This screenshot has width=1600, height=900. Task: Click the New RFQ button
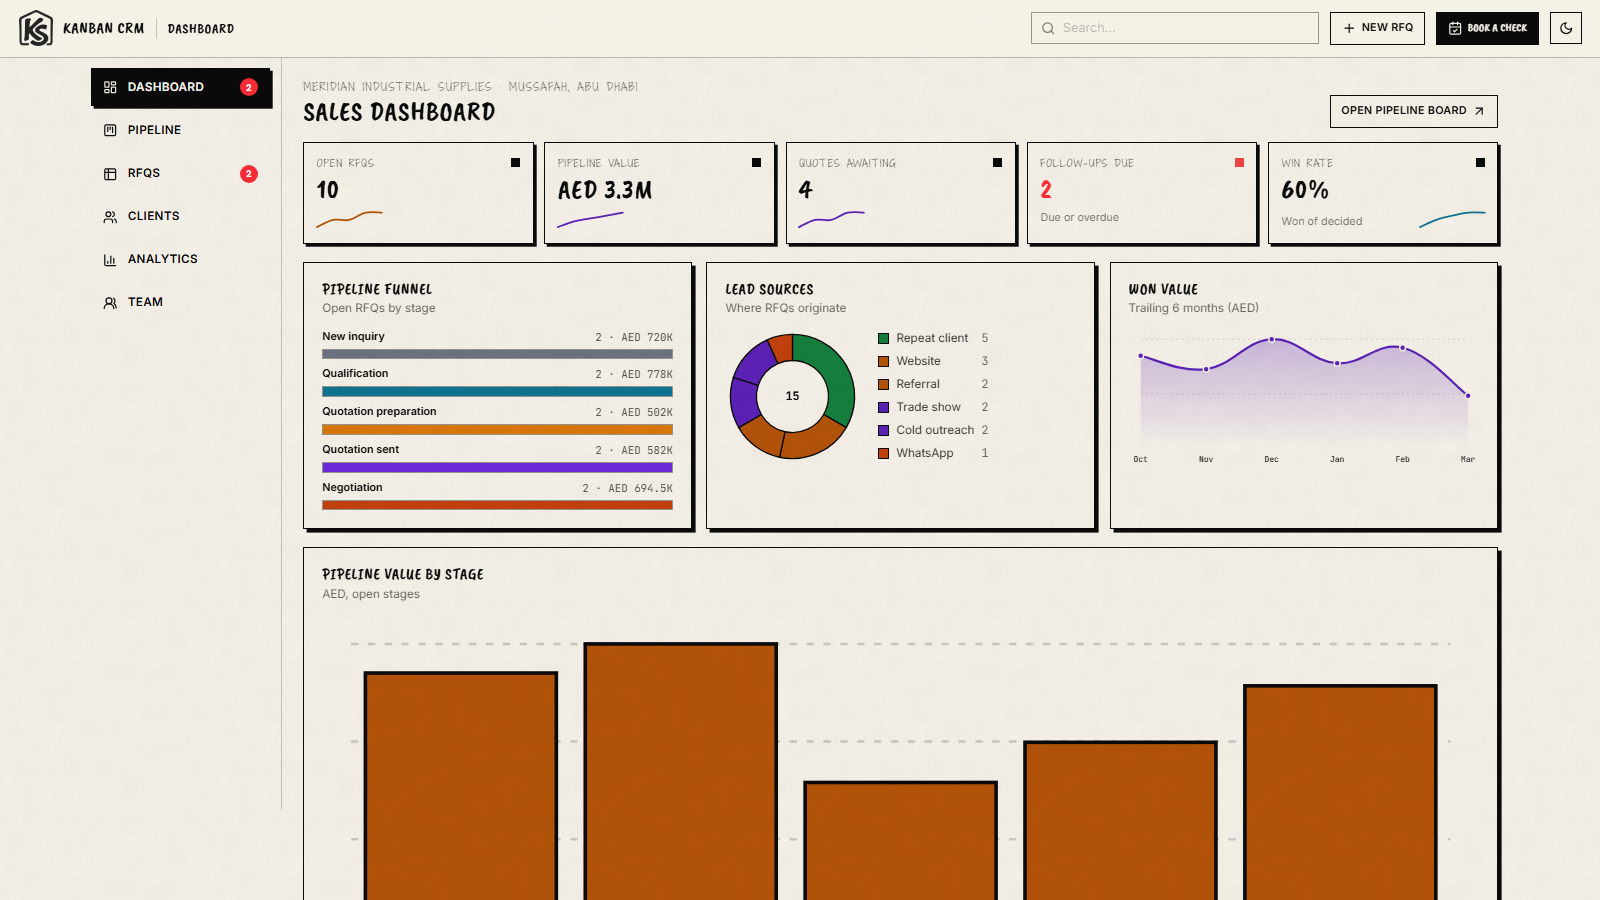click(1378, 28)
